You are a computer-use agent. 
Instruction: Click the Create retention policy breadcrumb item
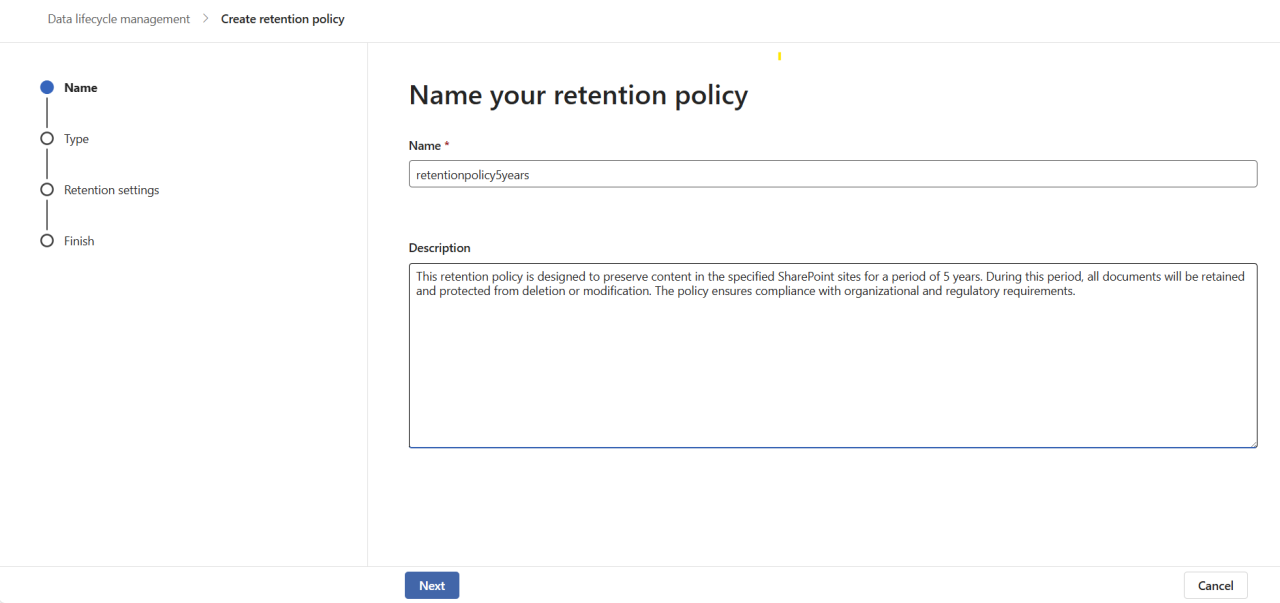[283, 18]
